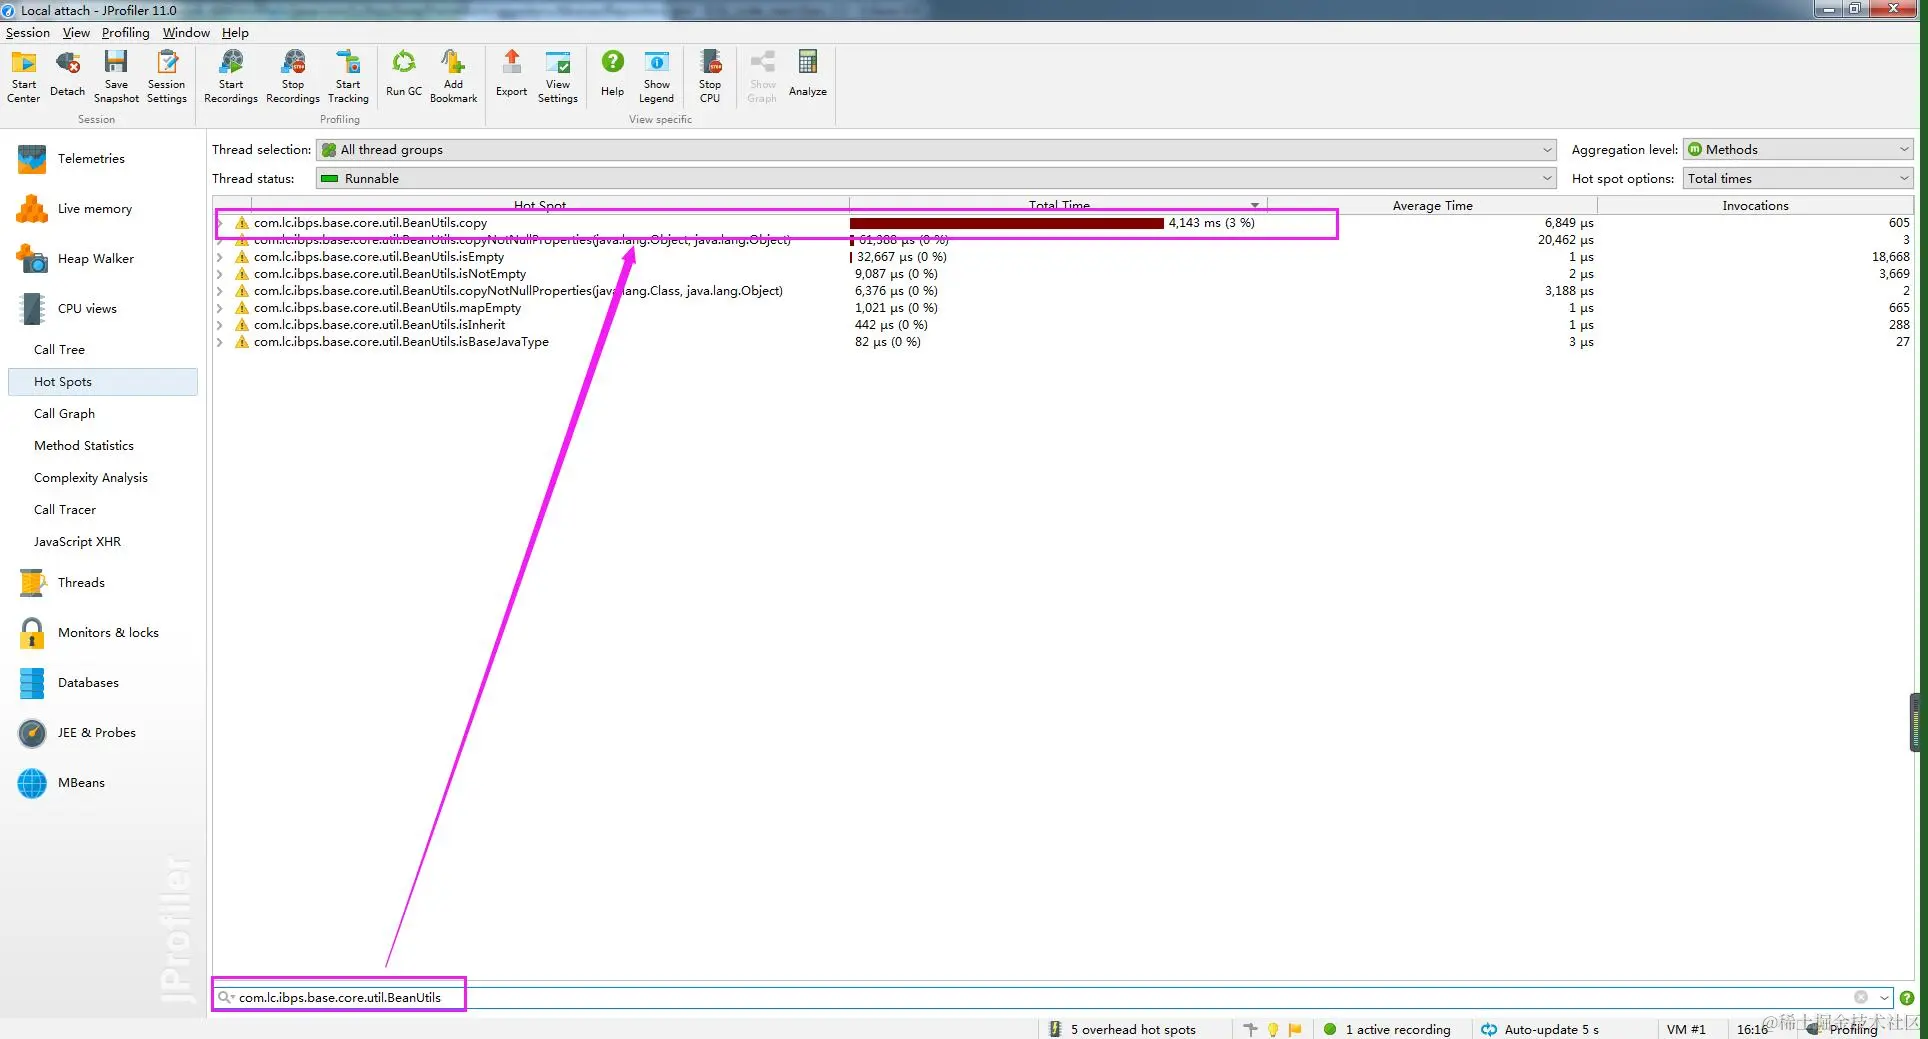The image size is (1928, 1039).
Task: Export the current view
Action: [511, 76]
